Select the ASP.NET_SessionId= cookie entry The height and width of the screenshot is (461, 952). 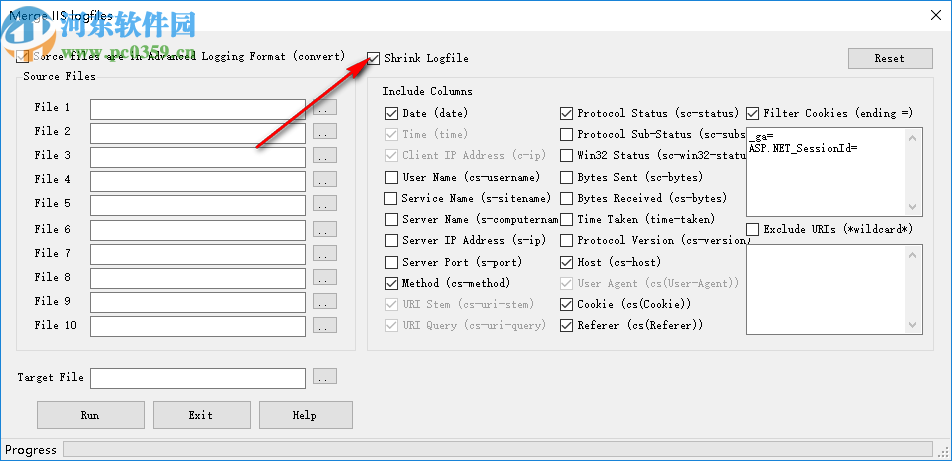point(803,147)
